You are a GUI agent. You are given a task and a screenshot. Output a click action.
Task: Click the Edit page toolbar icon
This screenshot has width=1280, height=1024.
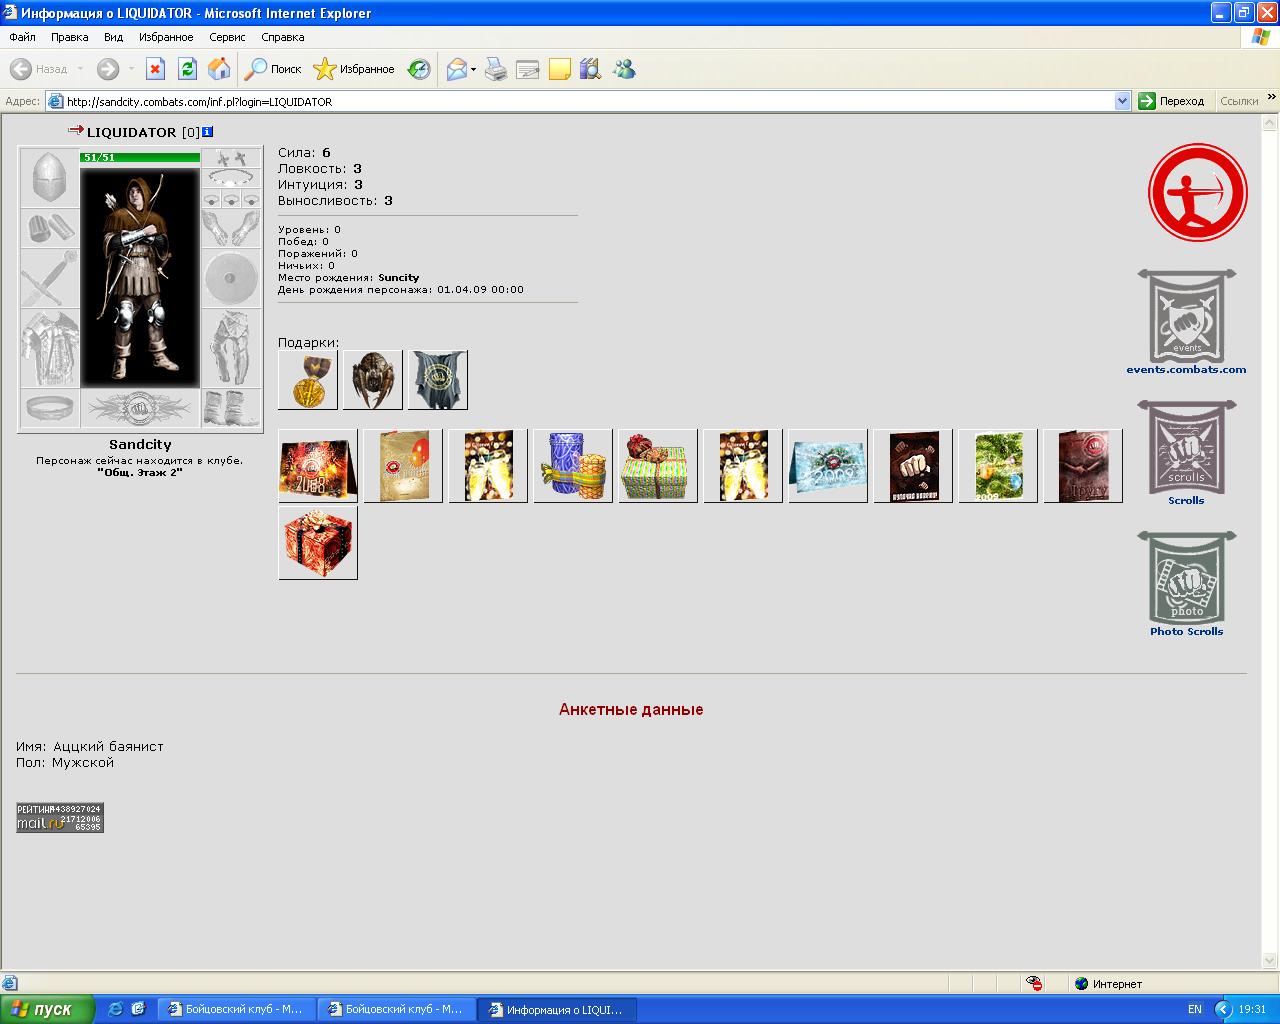(x=528, y=69)
